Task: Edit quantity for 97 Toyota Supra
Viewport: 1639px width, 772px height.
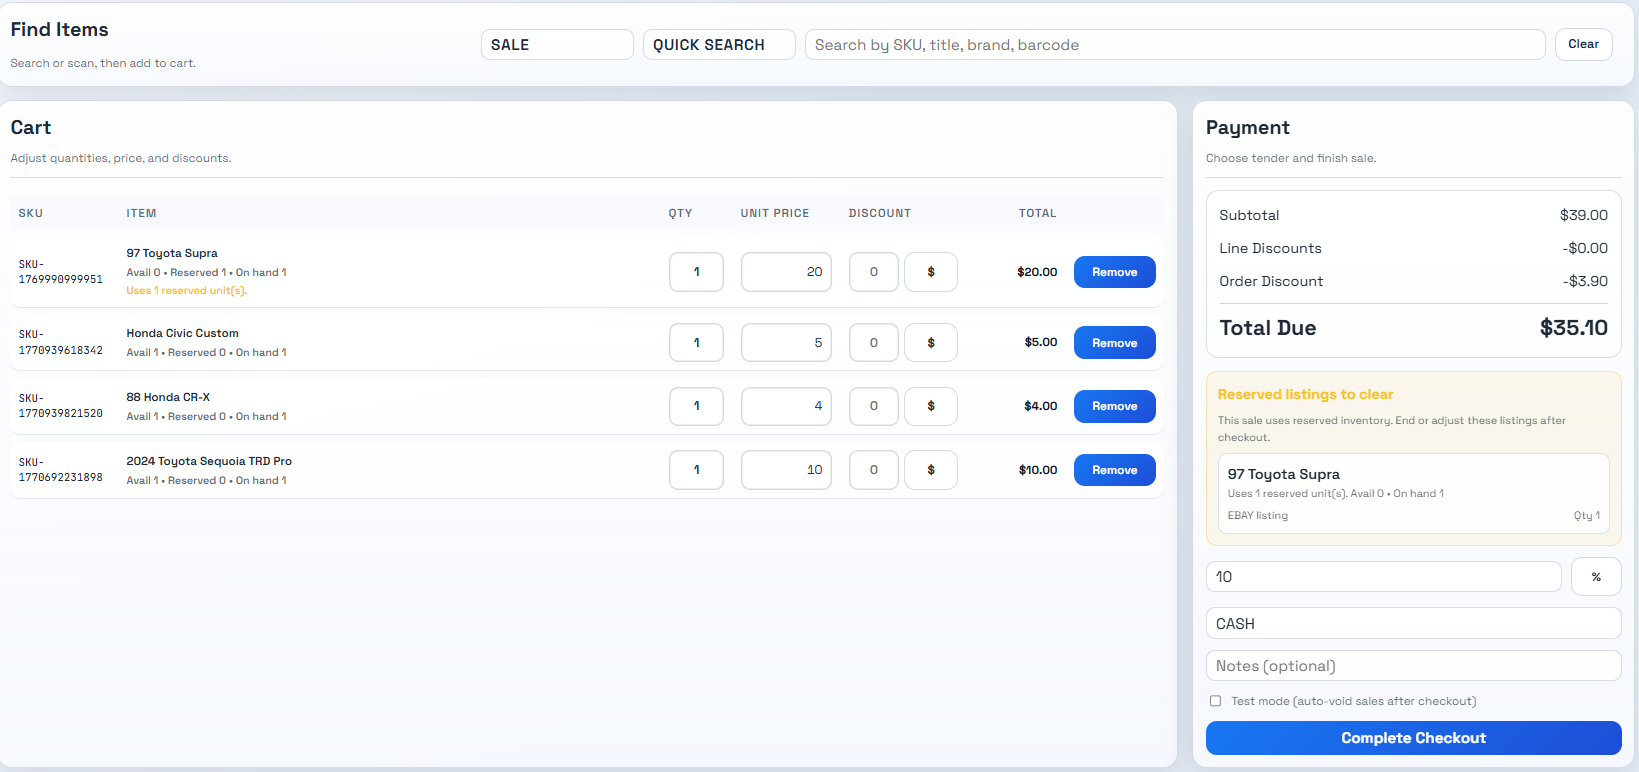Action: tap(696, 272)
